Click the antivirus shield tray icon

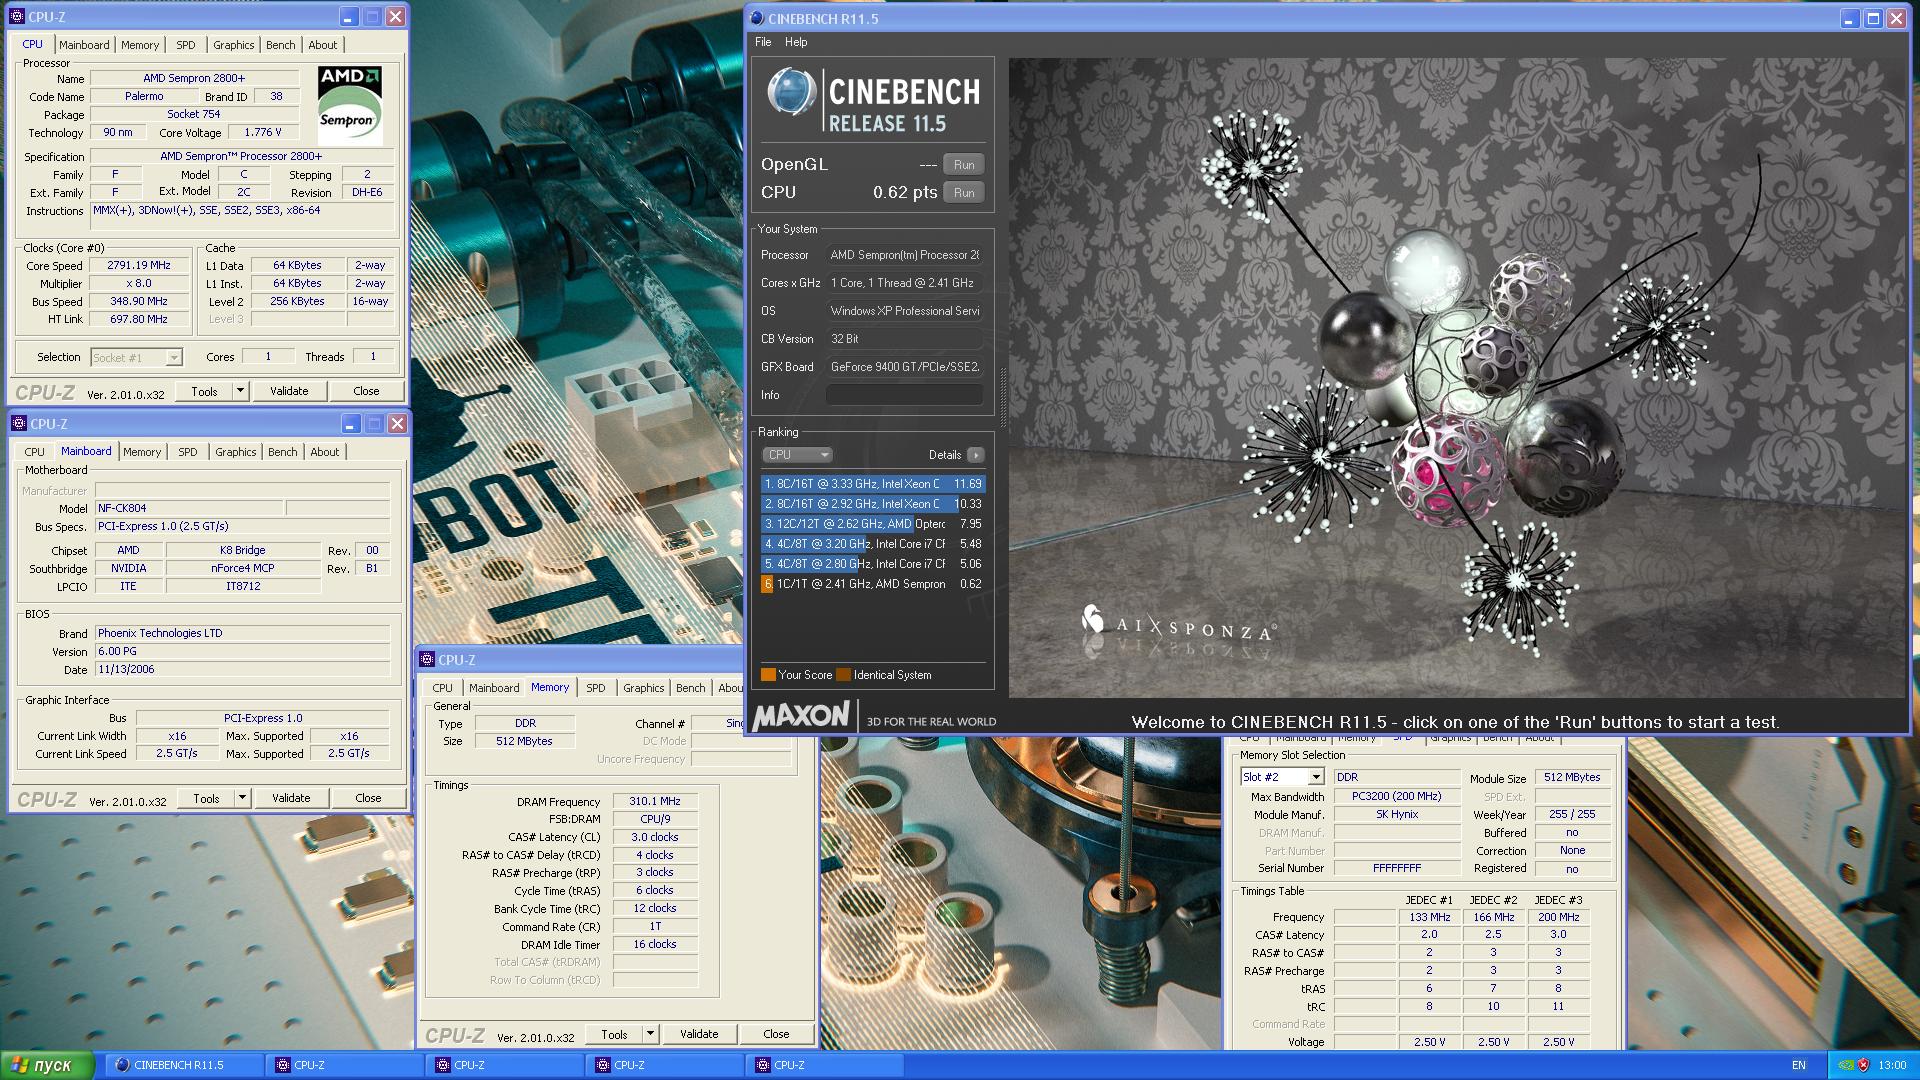coord(1863,1065)
